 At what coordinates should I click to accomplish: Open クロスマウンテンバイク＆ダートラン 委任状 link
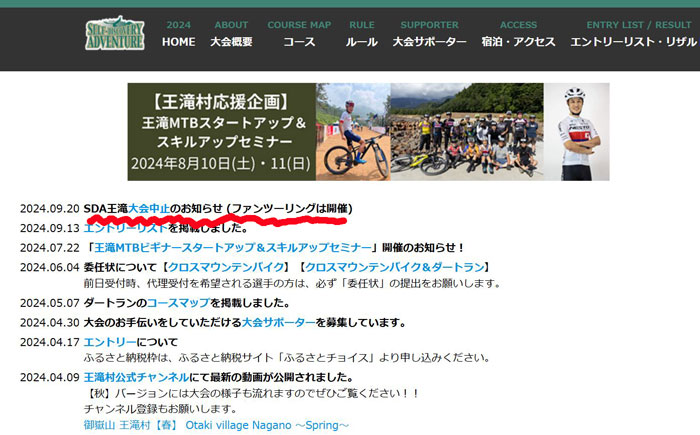point(395,267)
